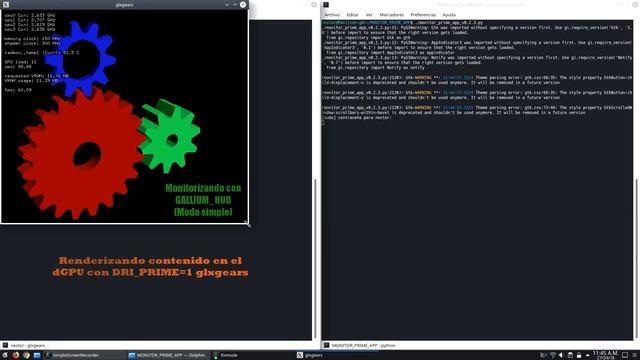Click the glxgears window menu icon
The width and height of the screenshot is (640, 360).
[x=6, y=4]
